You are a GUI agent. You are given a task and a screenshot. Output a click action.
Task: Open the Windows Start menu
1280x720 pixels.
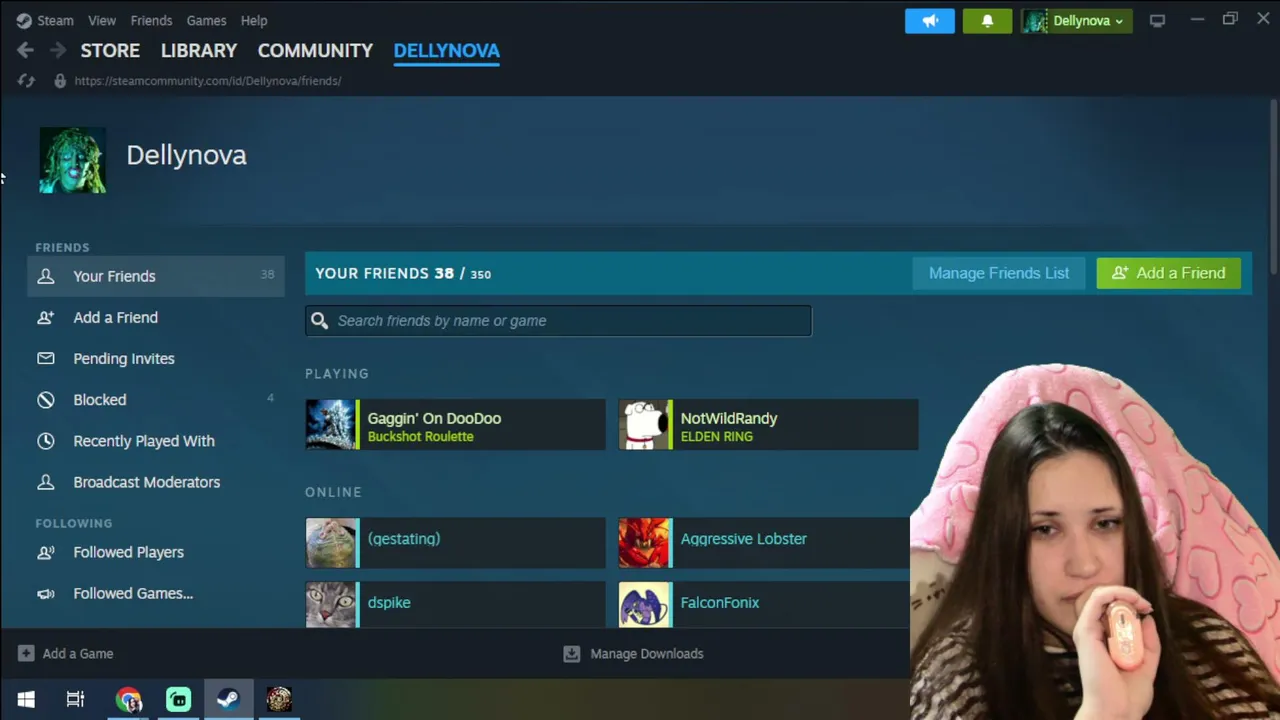click(26, 700)
